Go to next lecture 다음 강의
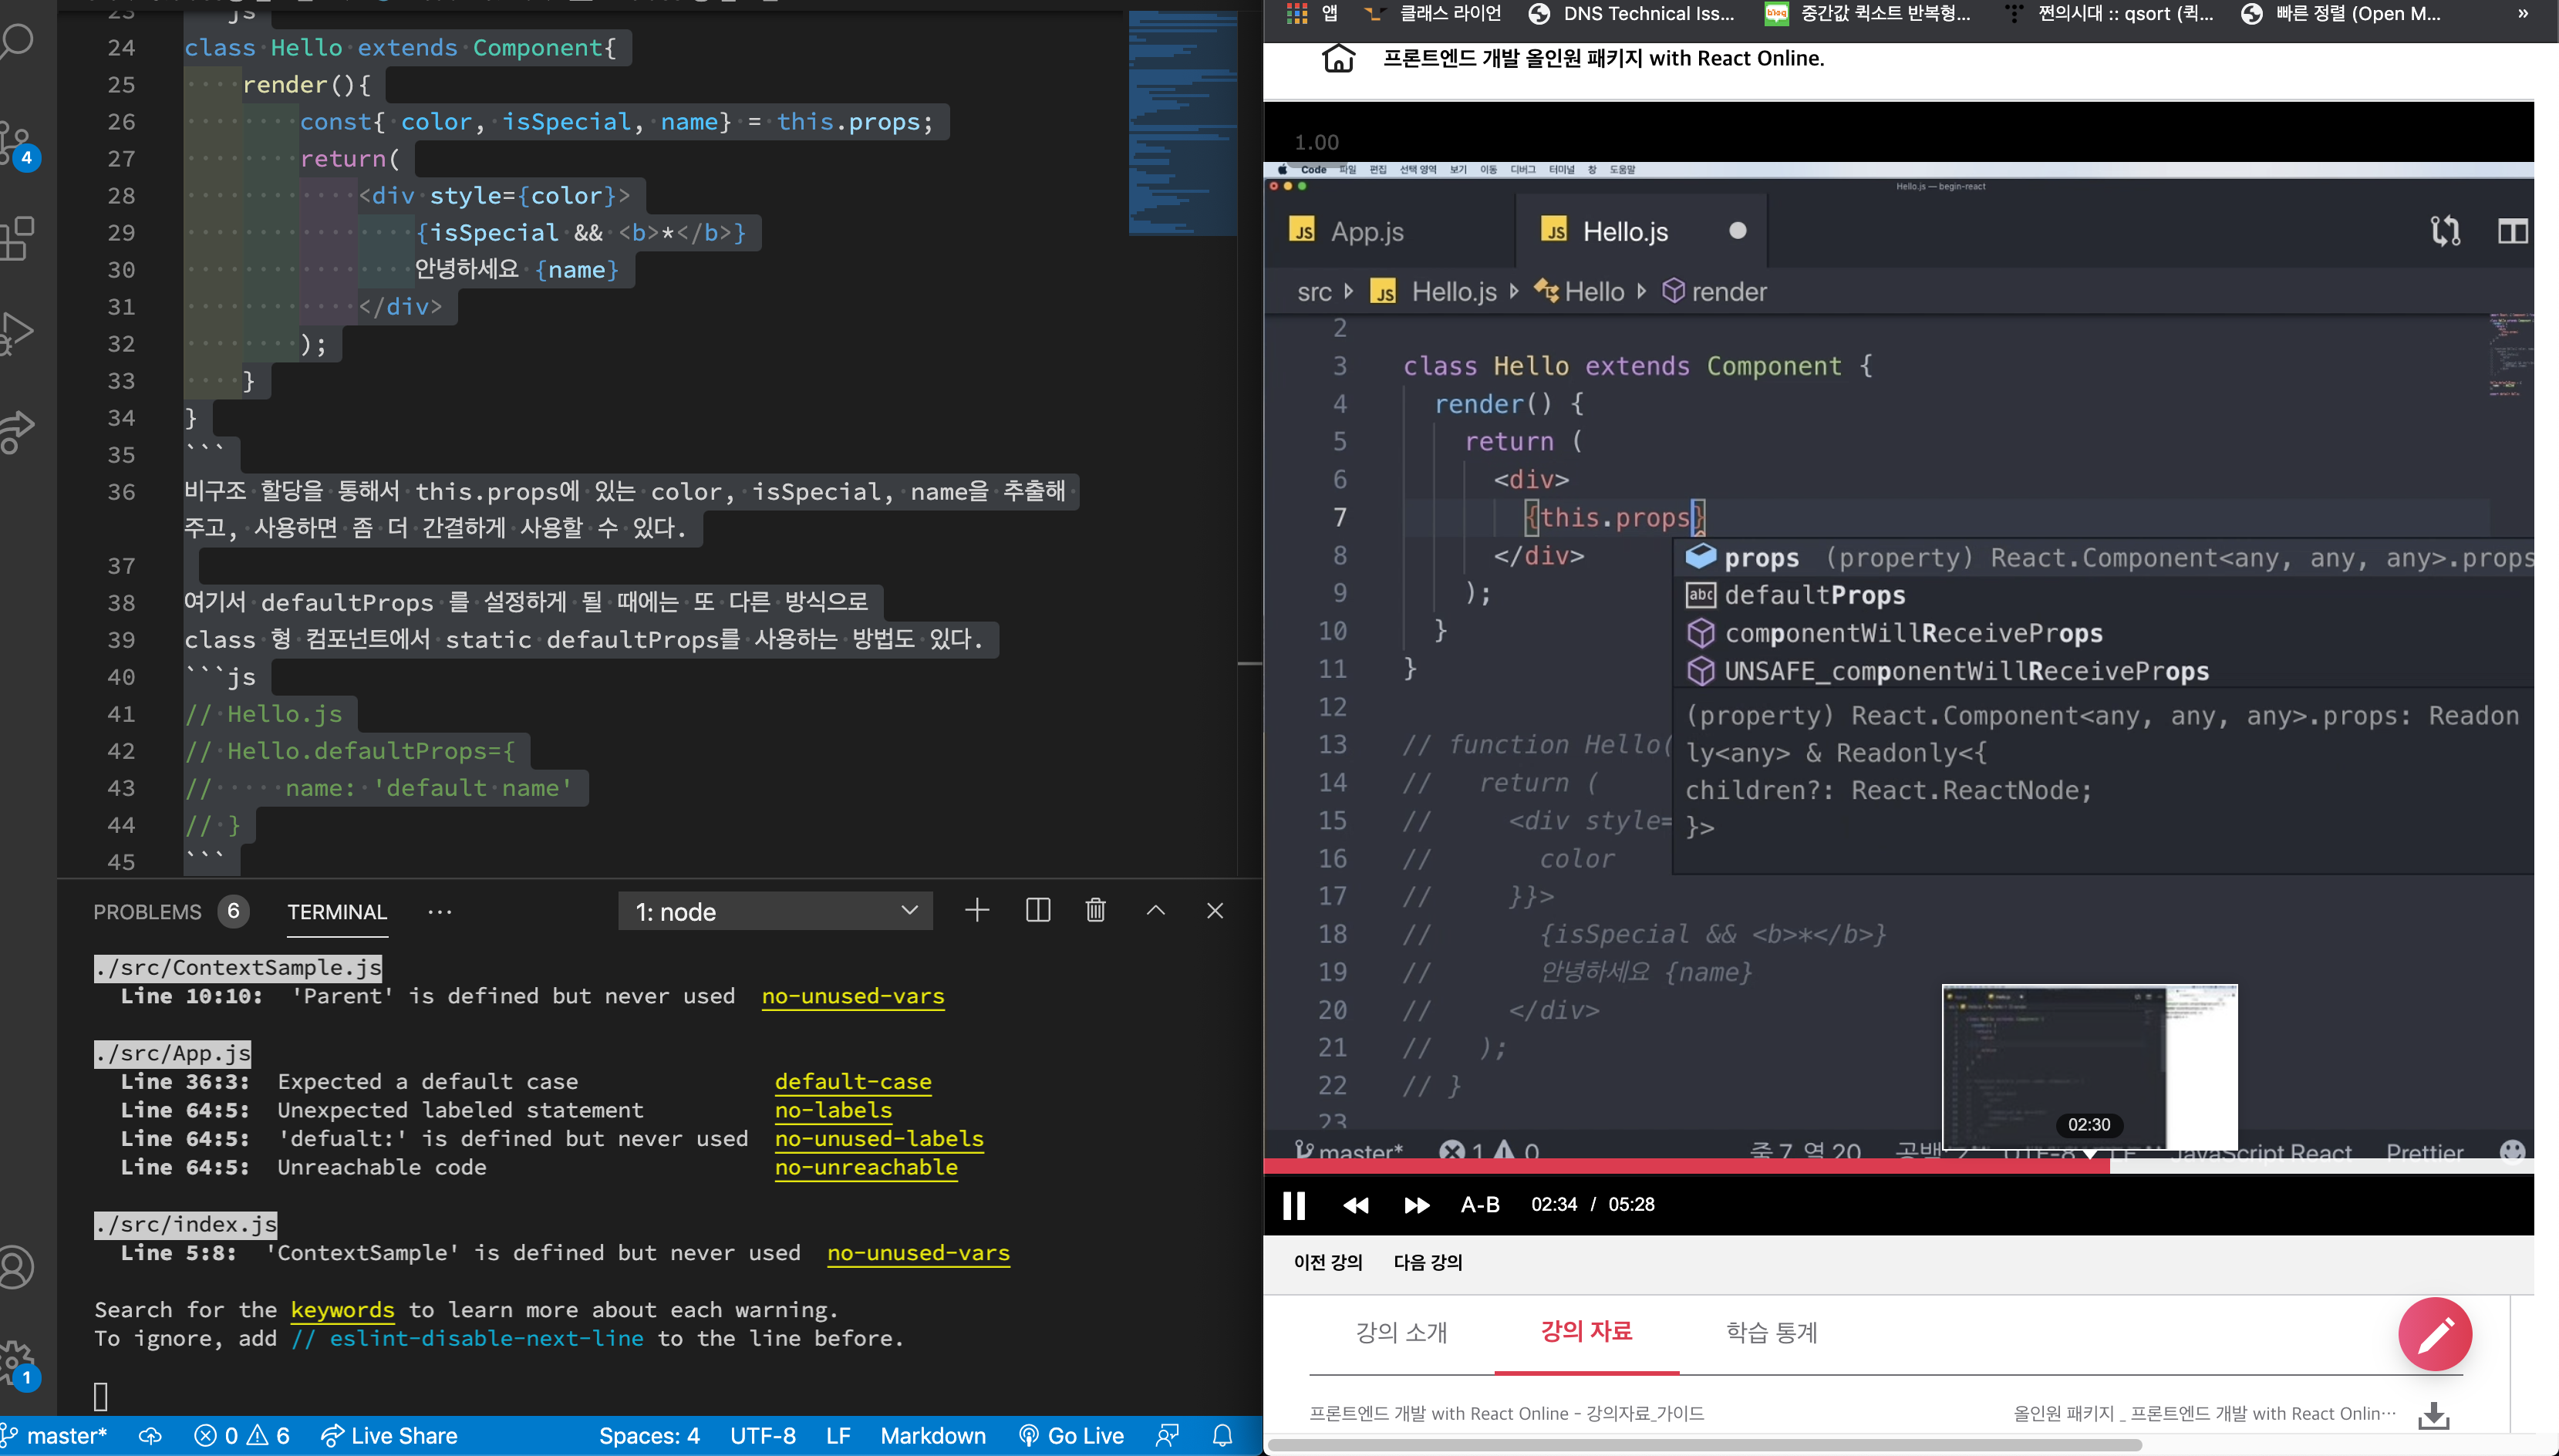Screen dimensions: 2559x1456 [x=1427, y=1262]
